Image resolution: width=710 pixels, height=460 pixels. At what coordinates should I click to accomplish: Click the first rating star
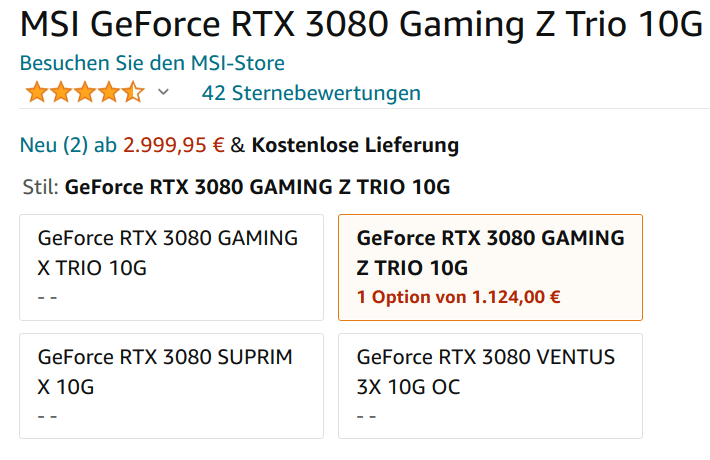(x=37, y=93)
